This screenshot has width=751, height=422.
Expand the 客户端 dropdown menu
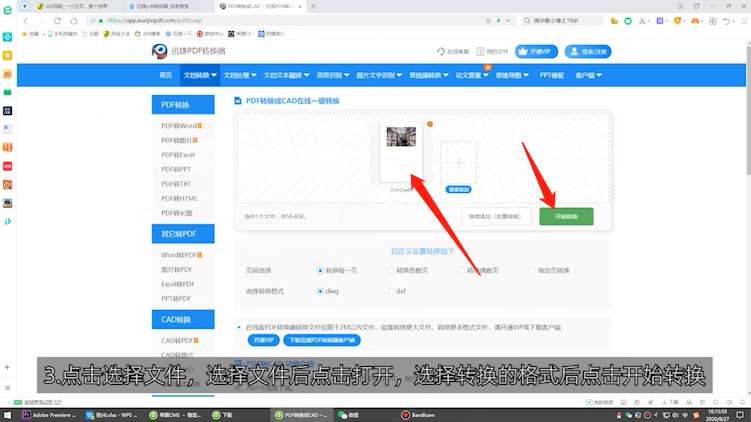click(x=588, y=75)
